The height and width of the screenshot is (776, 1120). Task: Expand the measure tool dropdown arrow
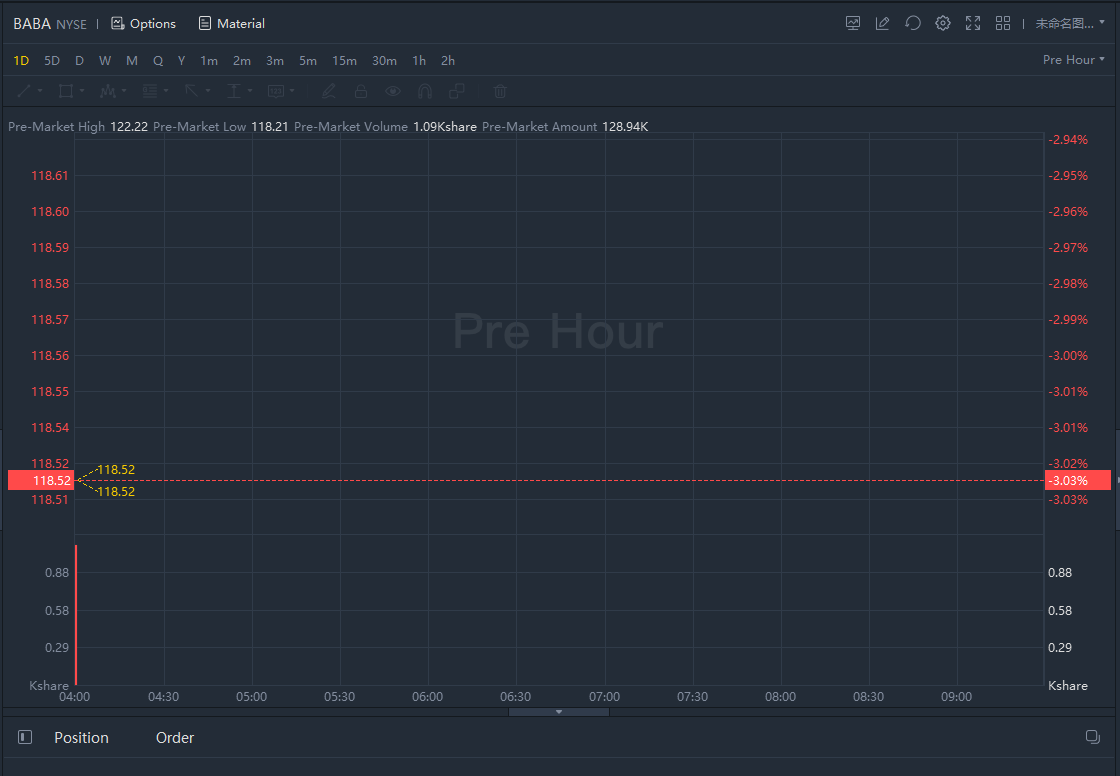point(250,91)
